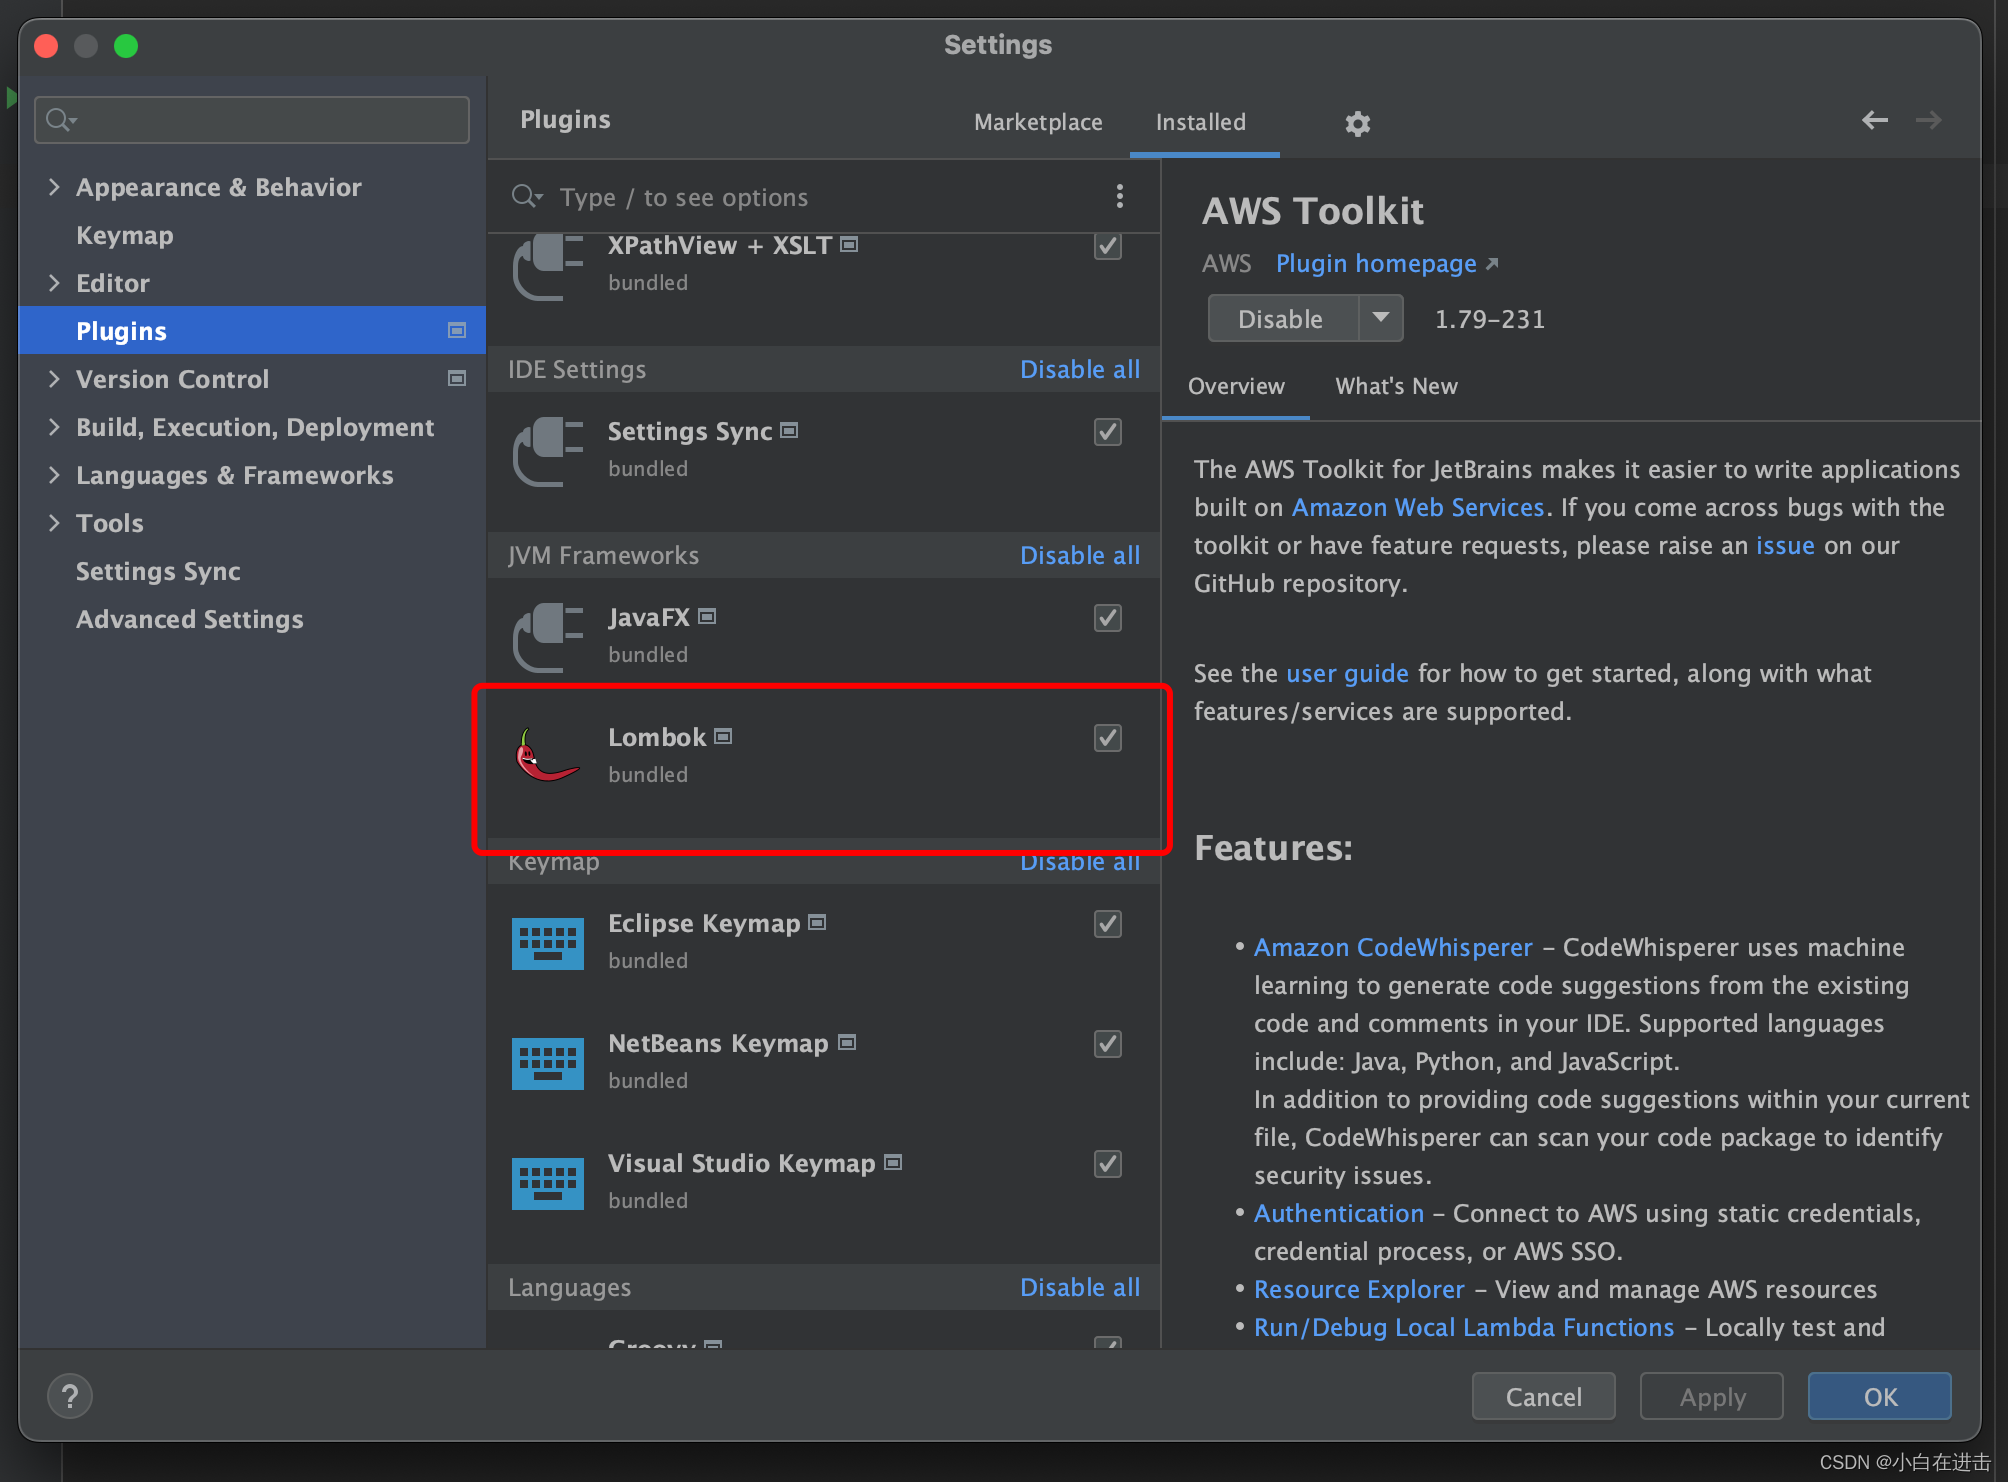Viewport: 2008px width, 1482px height.
Task: Click the Cancel button
Action: coord(1543,1396)
